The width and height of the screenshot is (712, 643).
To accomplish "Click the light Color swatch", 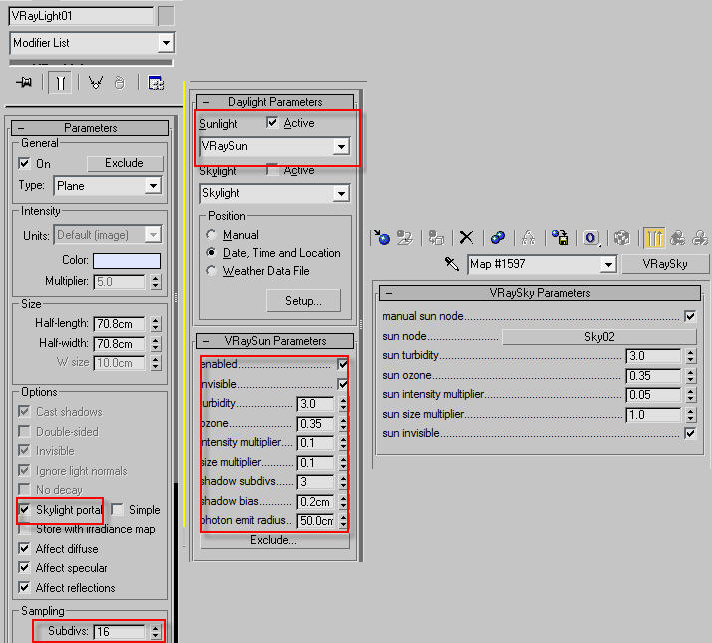I will pos(127,261).
